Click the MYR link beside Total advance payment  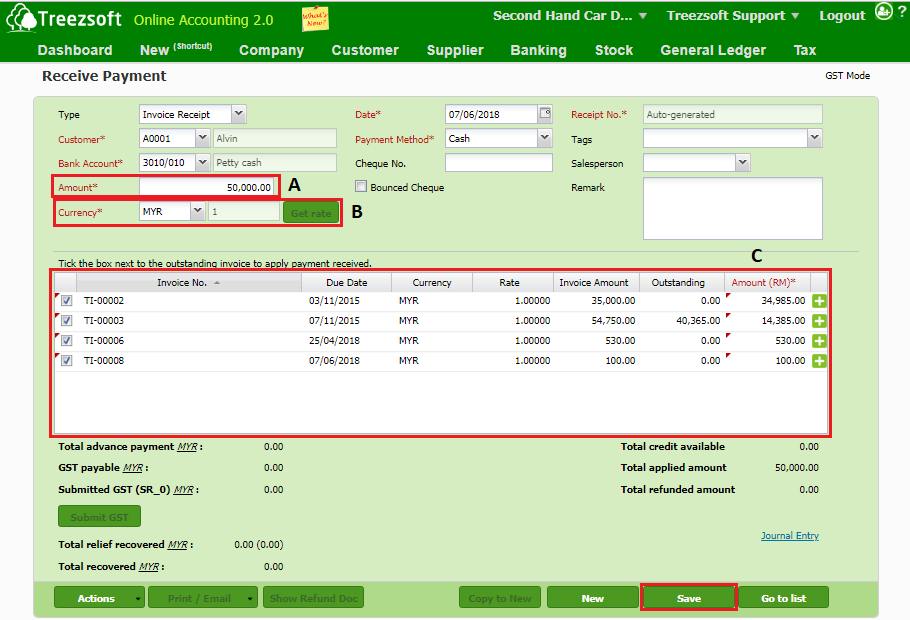(187, 446)
